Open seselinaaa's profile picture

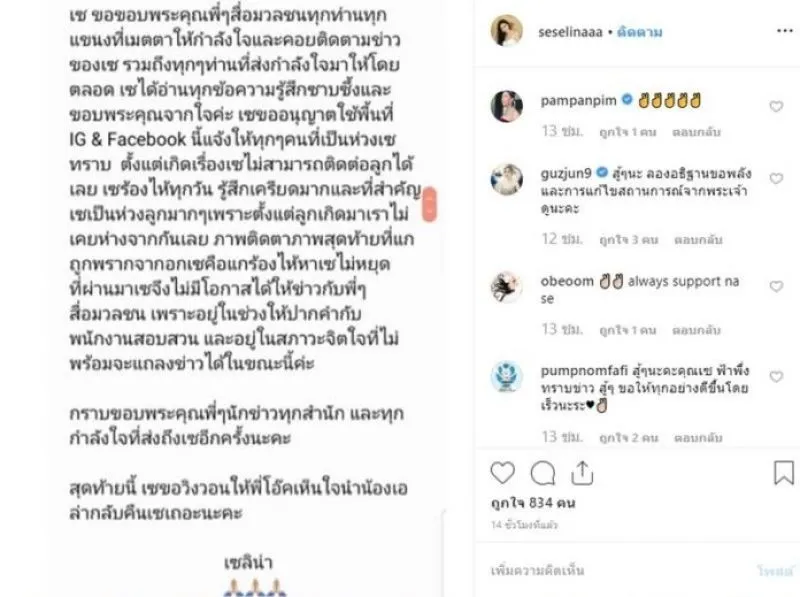pos(506,31)
